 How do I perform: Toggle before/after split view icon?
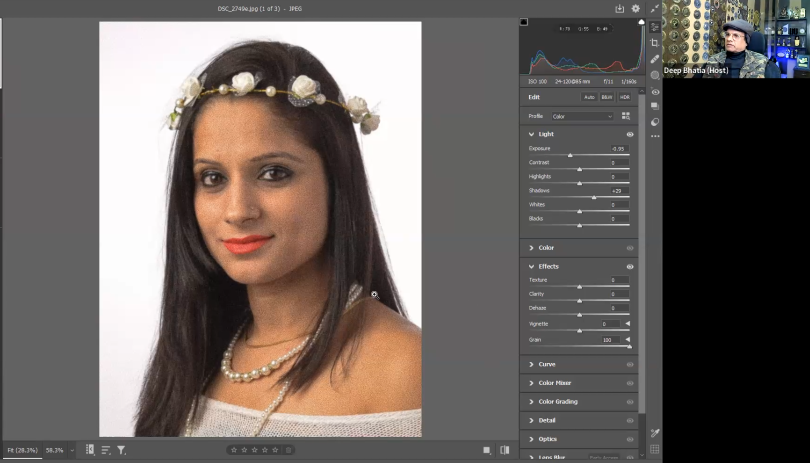click(504, 450)
